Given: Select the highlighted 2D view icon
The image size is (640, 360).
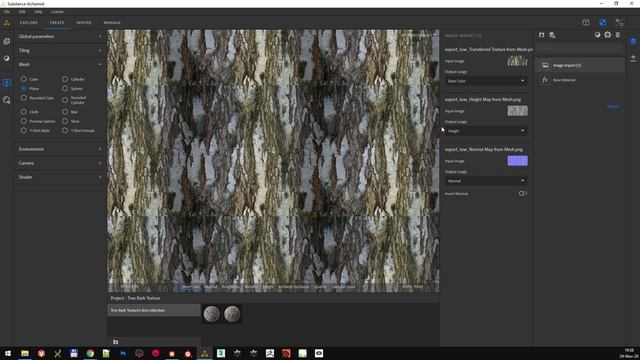Looking at the screenshot, I should coord(602,22).
